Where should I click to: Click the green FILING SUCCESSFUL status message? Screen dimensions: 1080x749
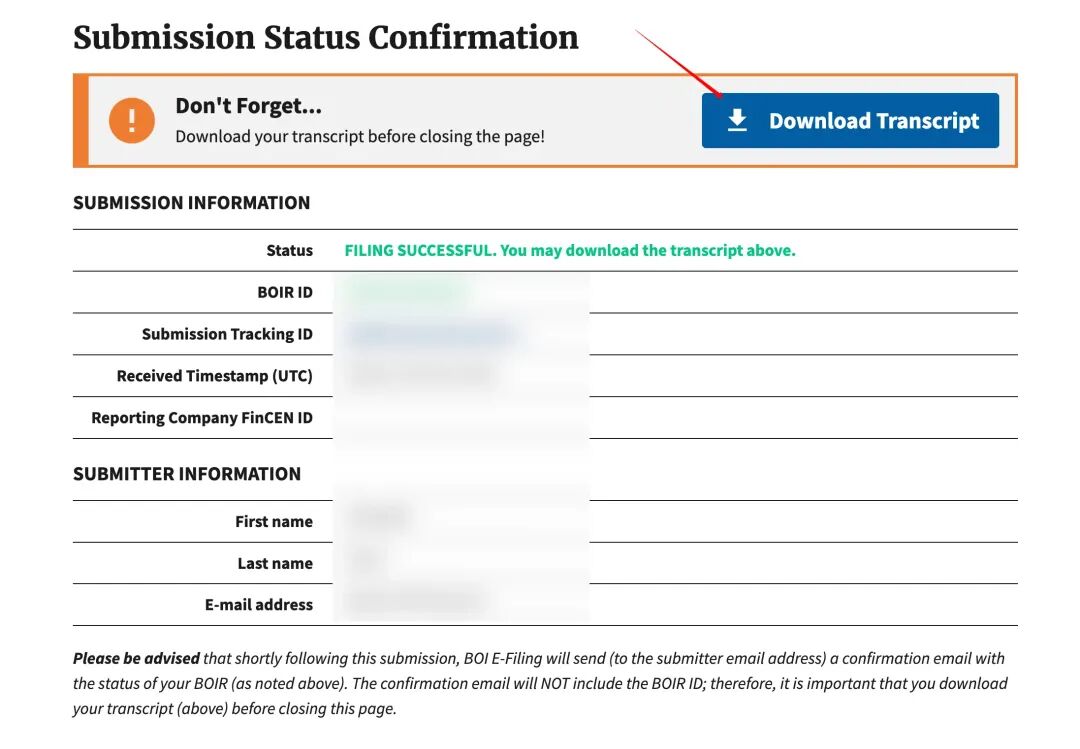coord(570,250)
